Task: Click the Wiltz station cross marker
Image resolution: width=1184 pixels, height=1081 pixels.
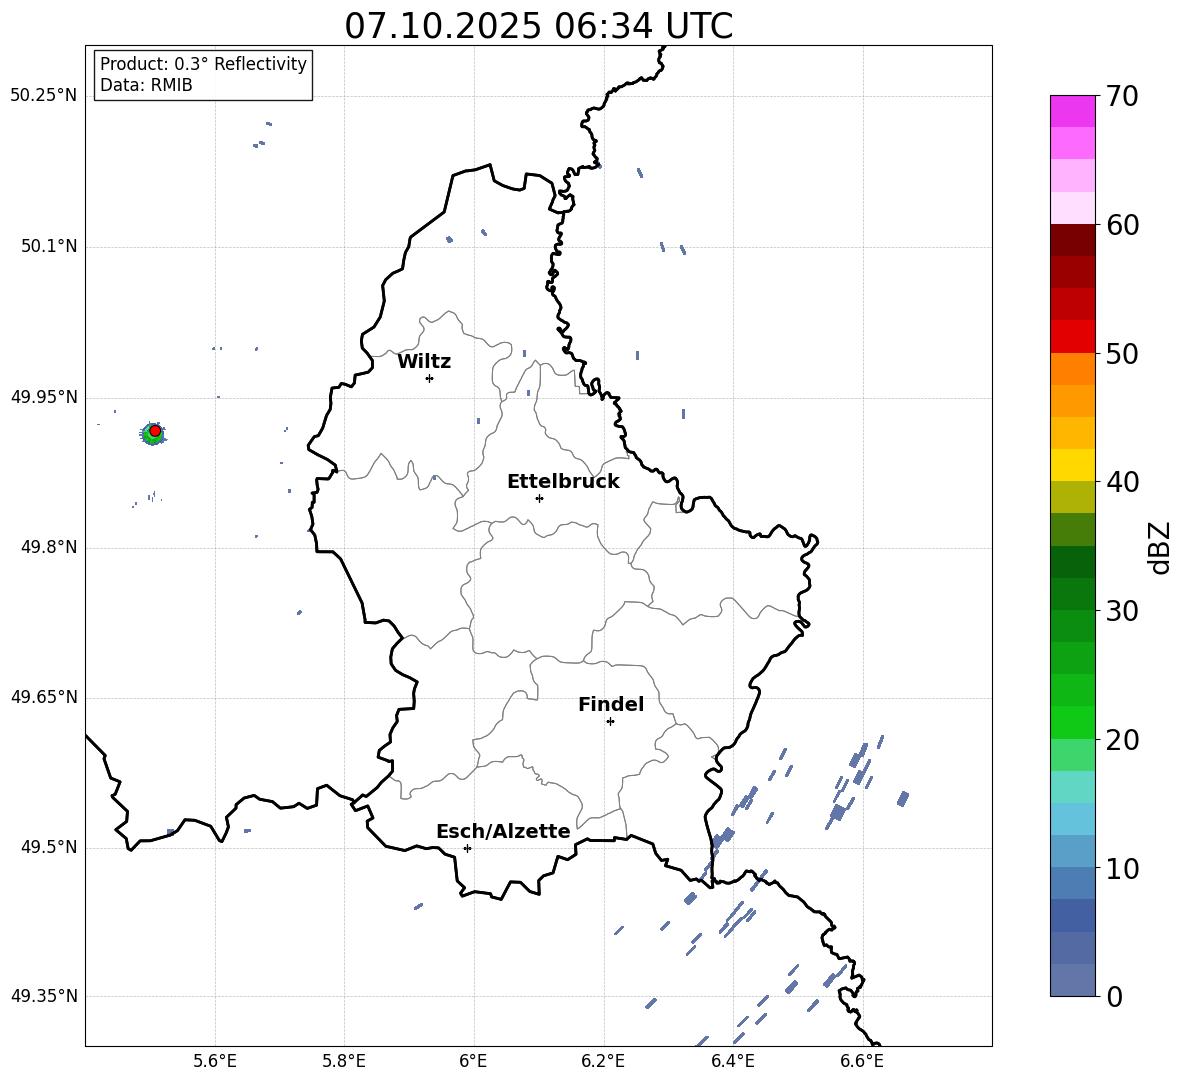Action: coord(429,378)
